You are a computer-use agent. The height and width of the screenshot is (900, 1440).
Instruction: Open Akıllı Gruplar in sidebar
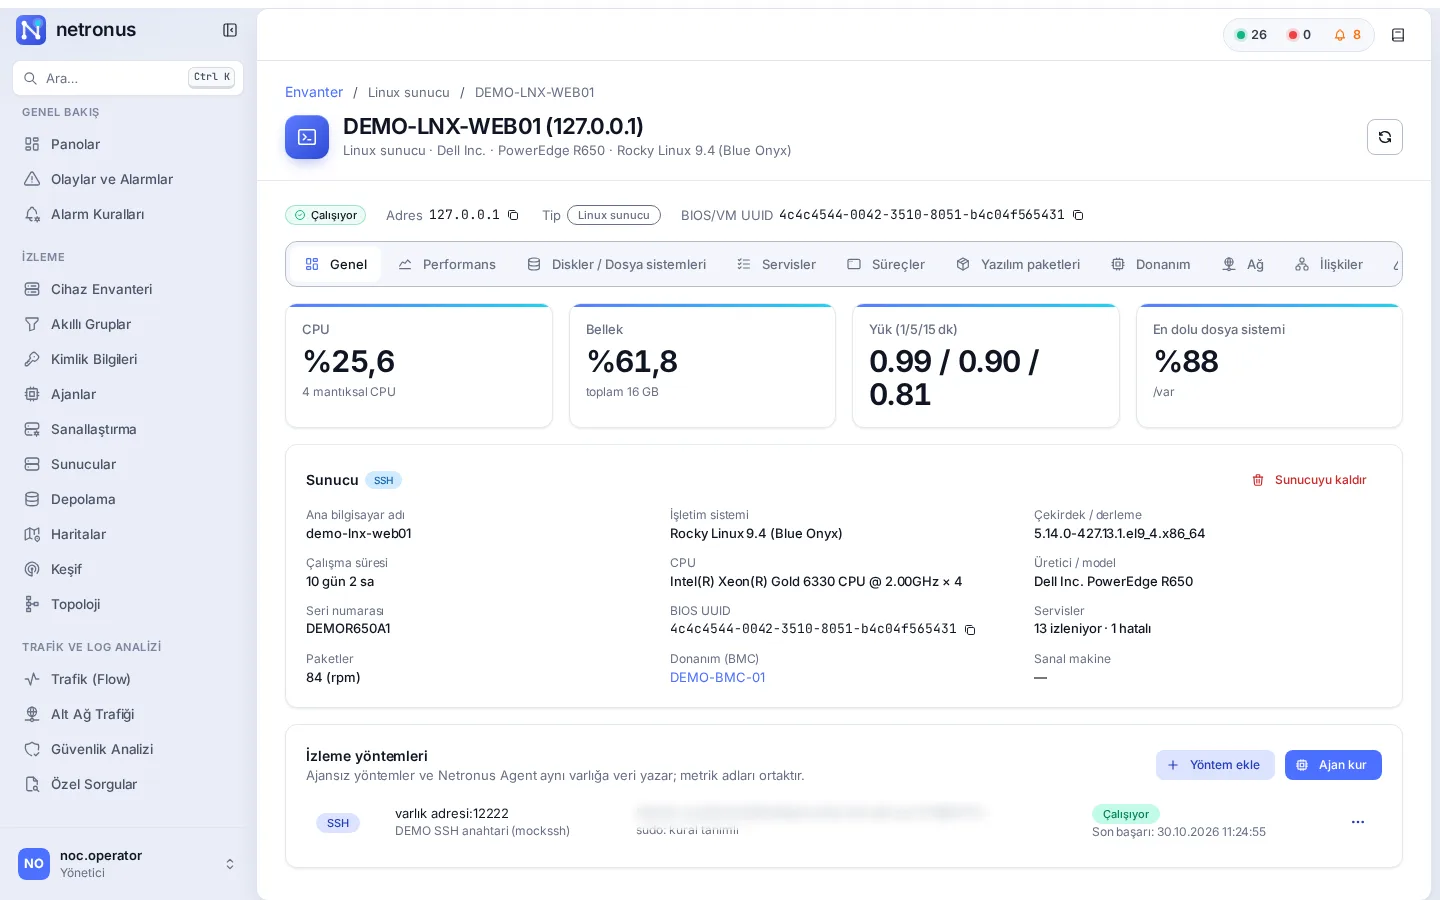(x=128, y=324)
